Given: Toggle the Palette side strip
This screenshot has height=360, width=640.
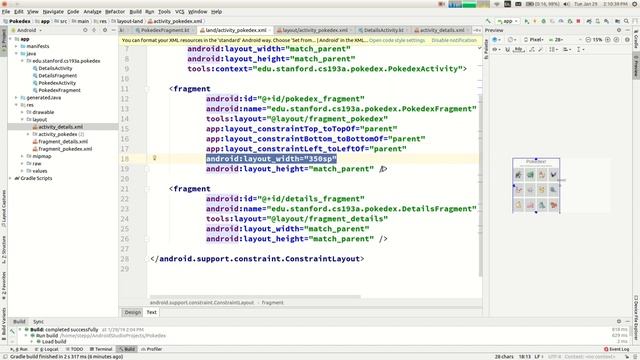Looking at the screenshot, I should coord(486,49).
